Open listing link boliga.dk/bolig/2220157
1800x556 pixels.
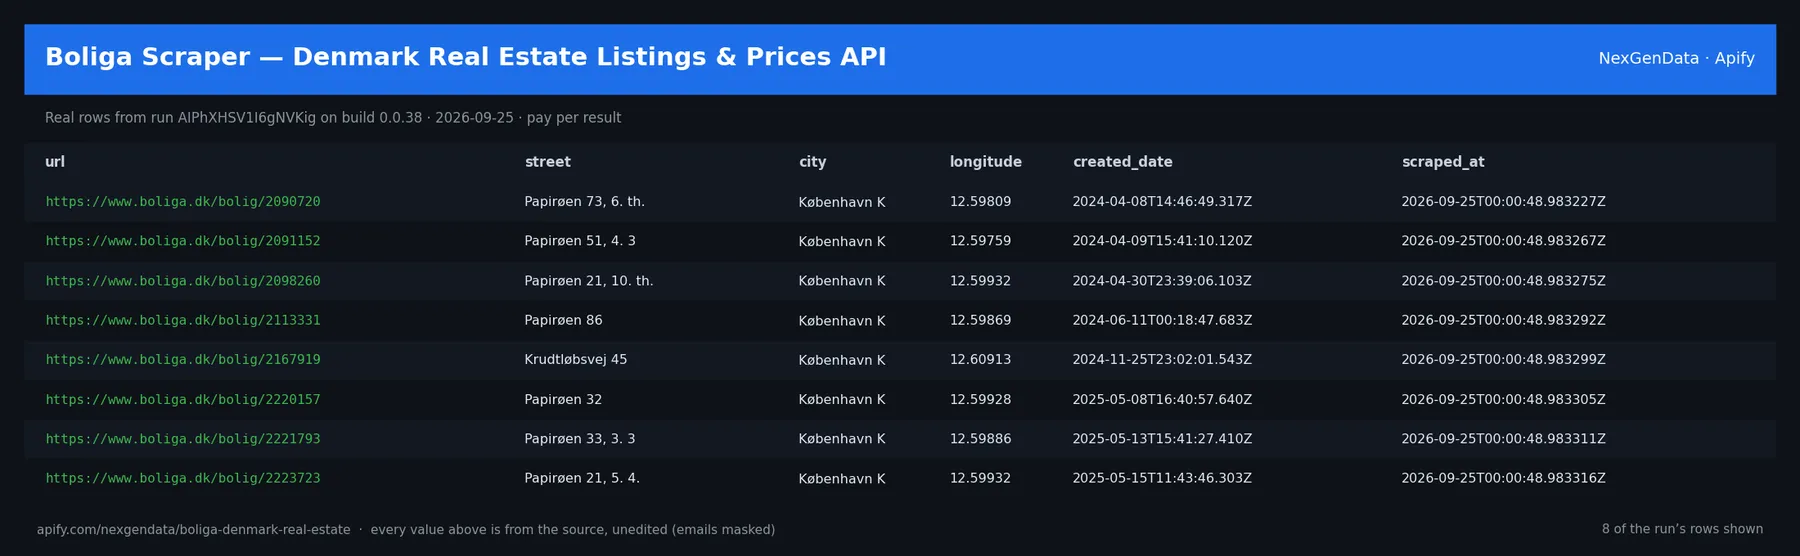(x=183, y=399)
